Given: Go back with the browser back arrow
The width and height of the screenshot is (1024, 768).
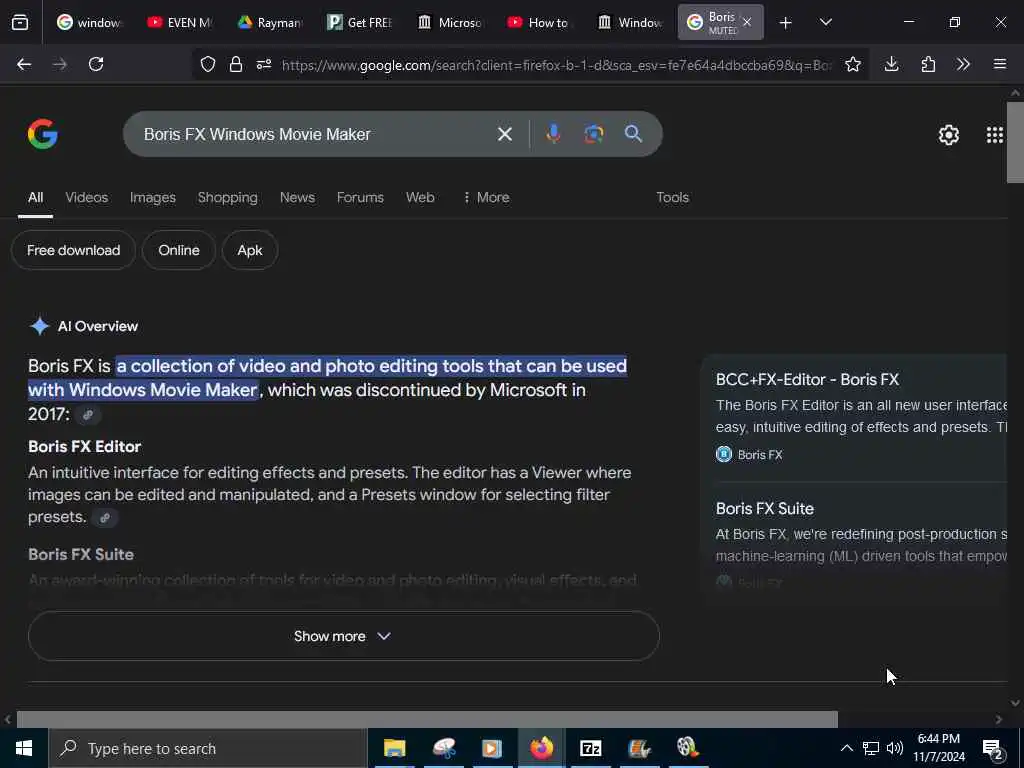Looking at the screenshot, I should (x=24, y=64).
